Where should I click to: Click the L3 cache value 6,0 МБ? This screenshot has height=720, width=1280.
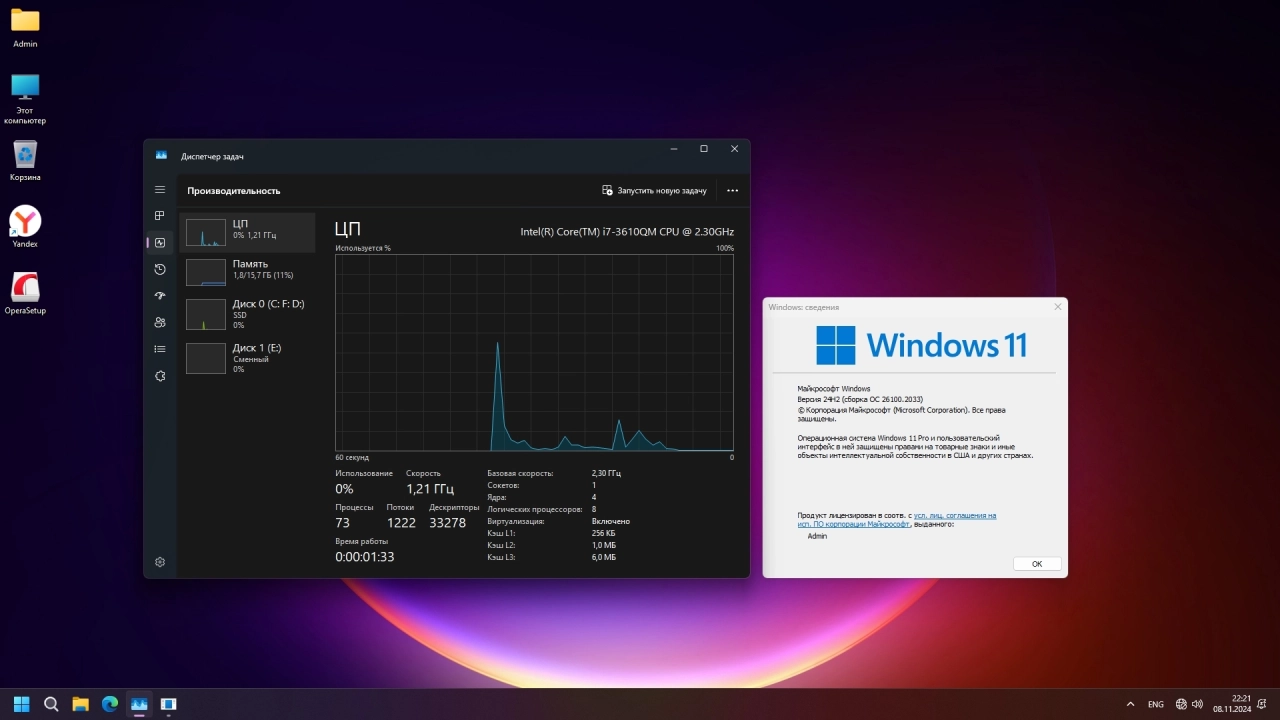(x=604, y=557)
